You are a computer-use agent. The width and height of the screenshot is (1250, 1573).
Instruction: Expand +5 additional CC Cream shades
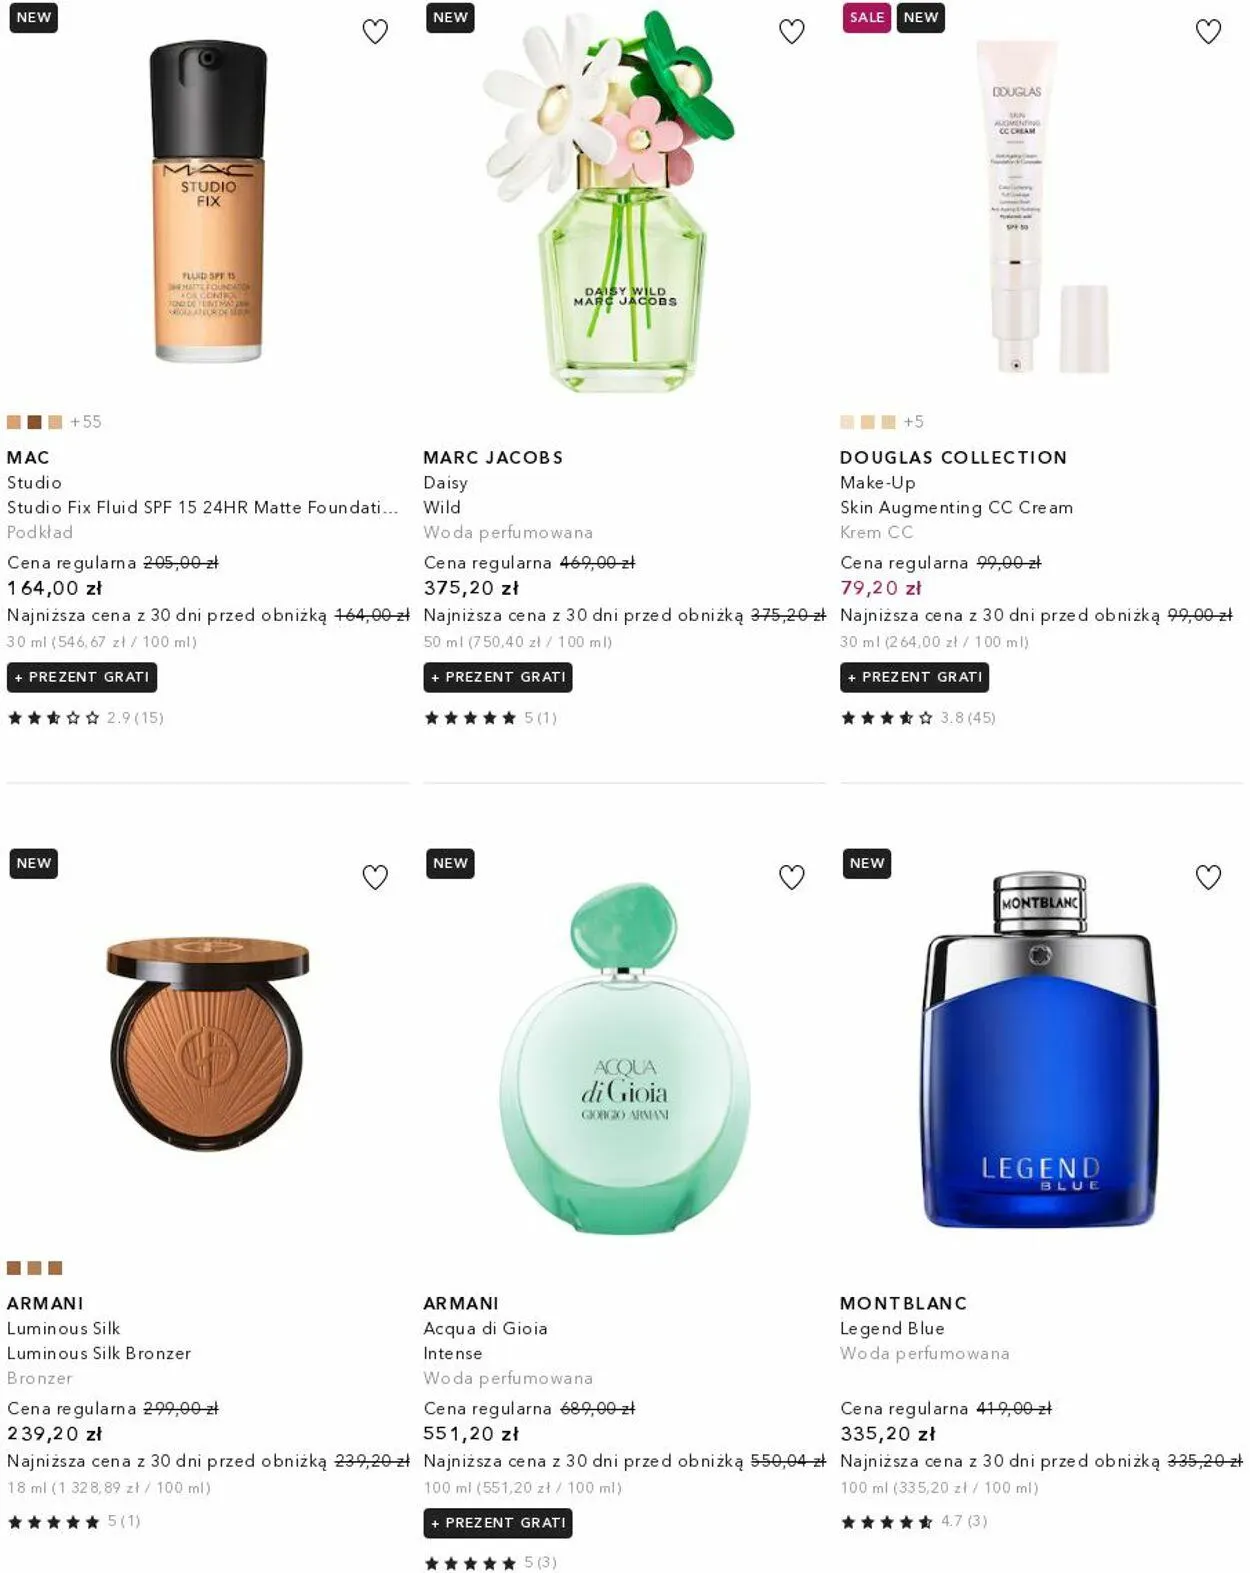pos(914,422)
